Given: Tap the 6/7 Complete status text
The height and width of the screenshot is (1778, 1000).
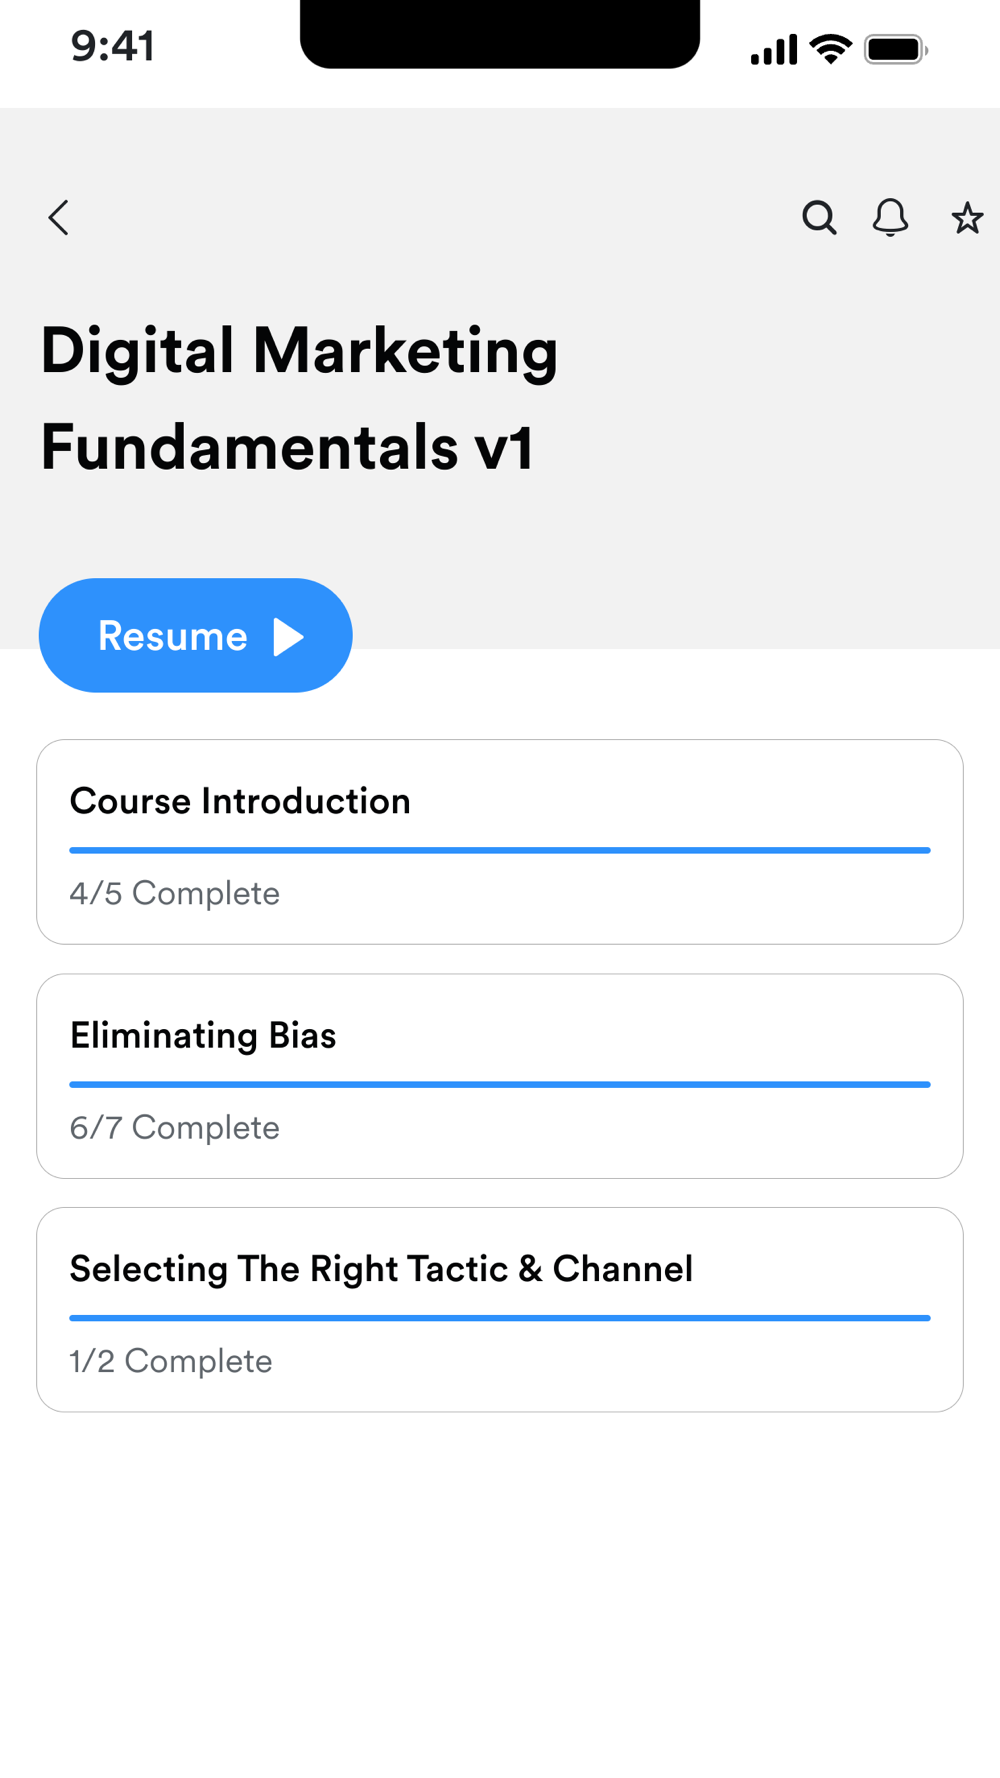Looking at the screenshot, I should [175, 1127].
